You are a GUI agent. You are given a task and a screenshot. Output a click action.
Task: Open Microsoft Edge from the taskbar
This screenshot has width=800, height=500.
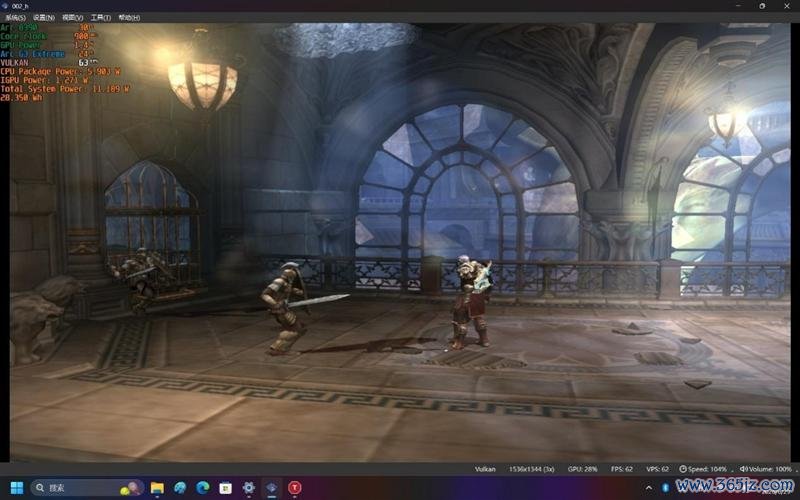[x=203, y=488]
